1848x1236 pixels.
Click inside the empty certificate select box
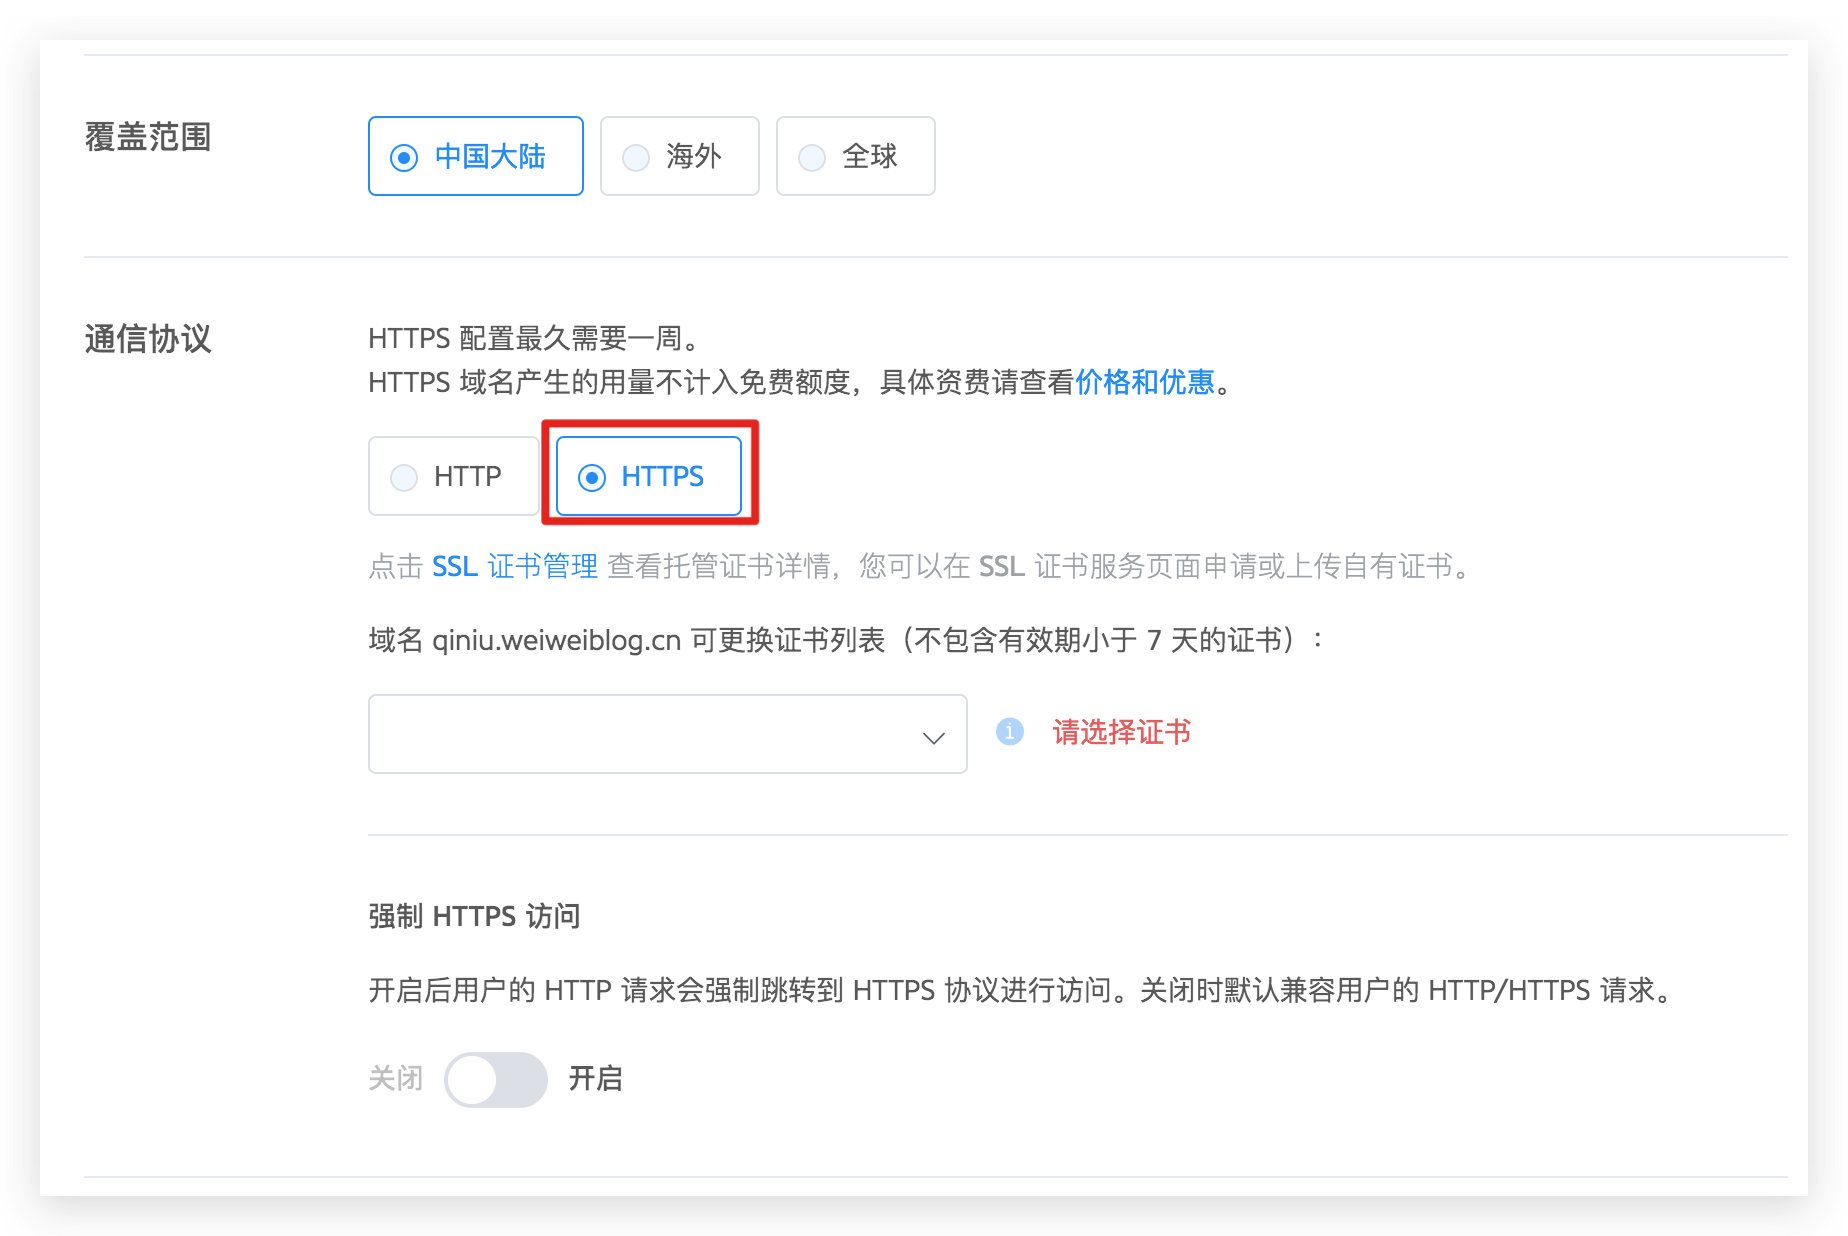tap(640, 734)
